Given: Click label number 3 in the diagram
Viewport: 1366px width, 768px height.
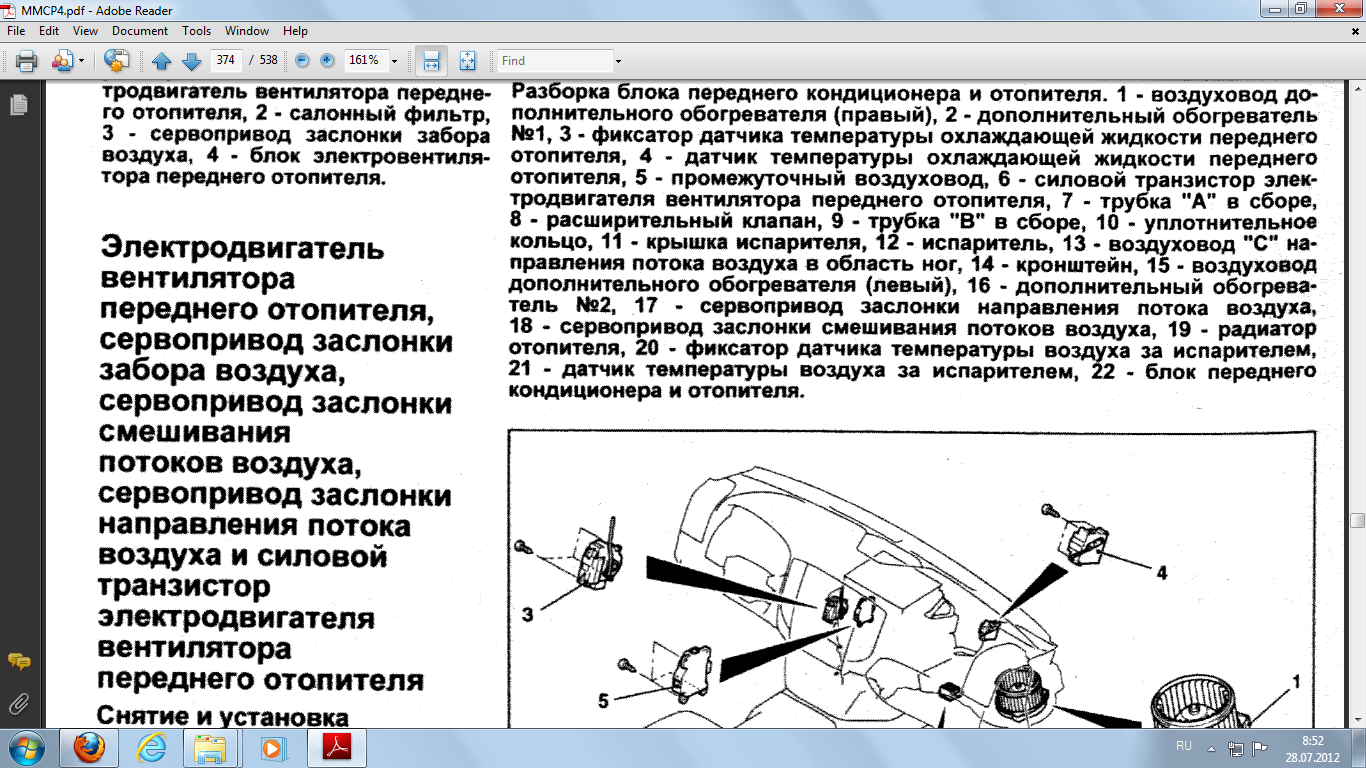Looking at the screenshot, I should 527,616.
